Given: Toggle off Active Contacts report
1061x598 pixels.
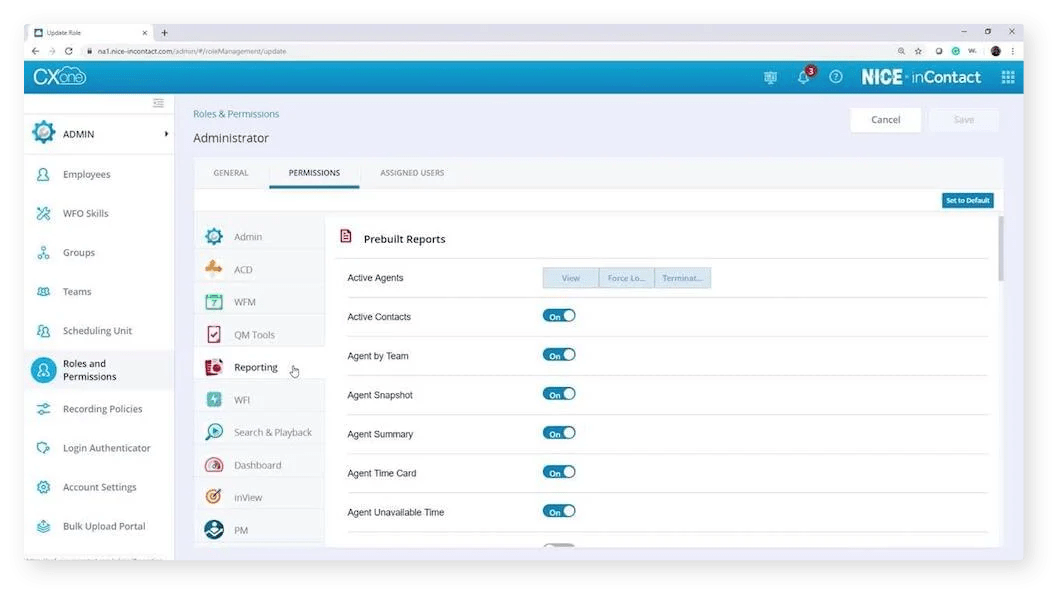Looking at the screenshot, I should 559,316.
